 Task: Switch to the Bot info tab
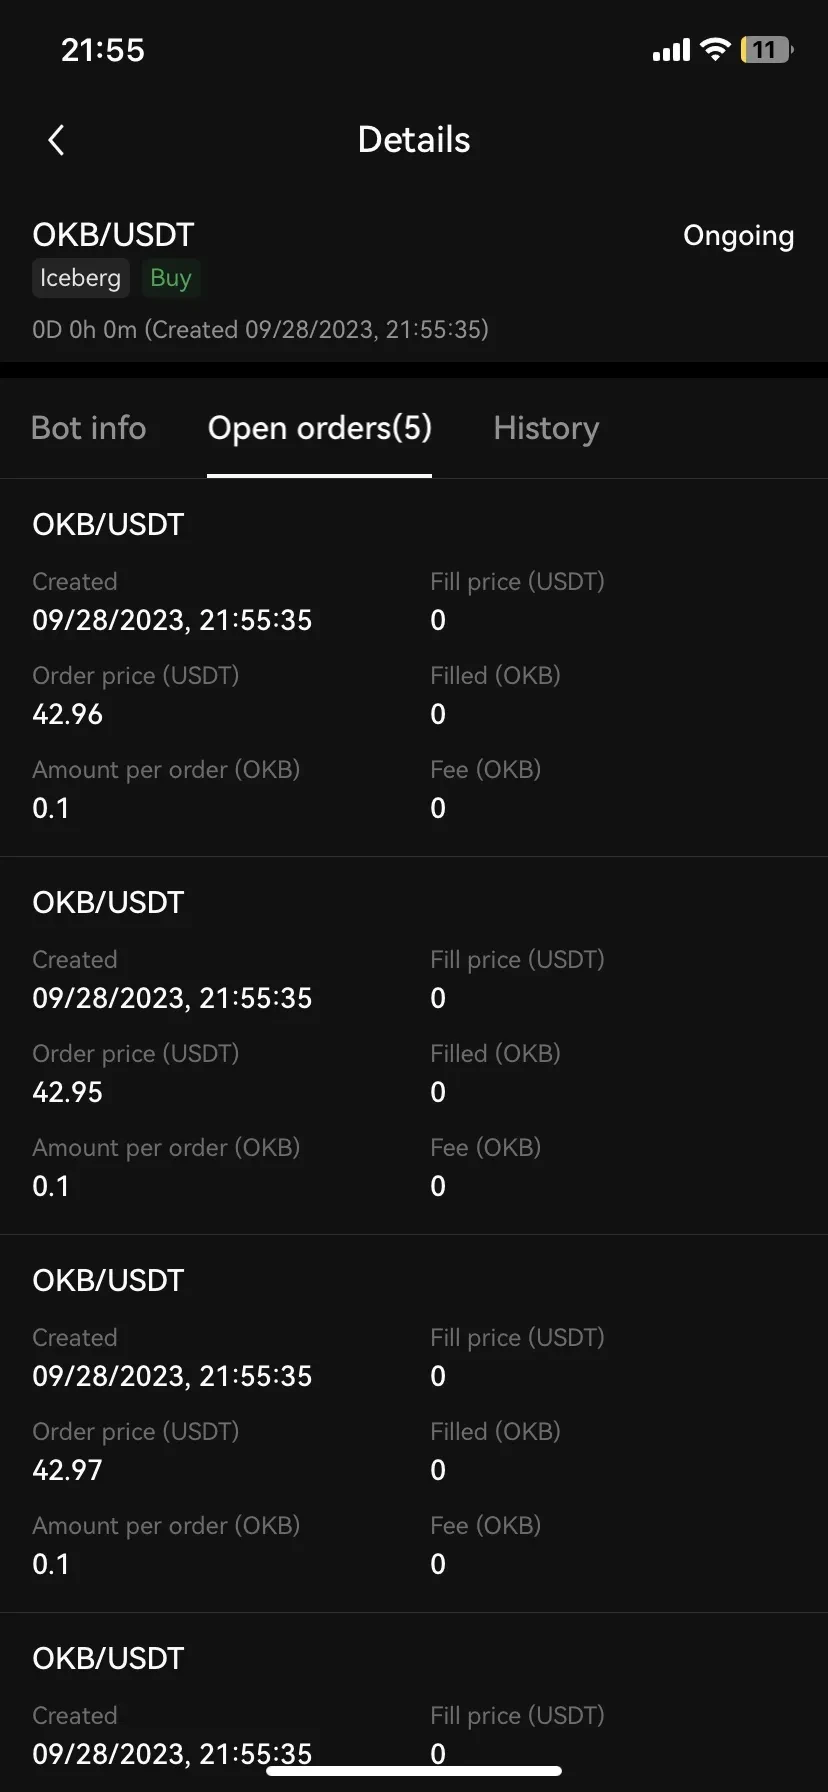coord(89,428)
